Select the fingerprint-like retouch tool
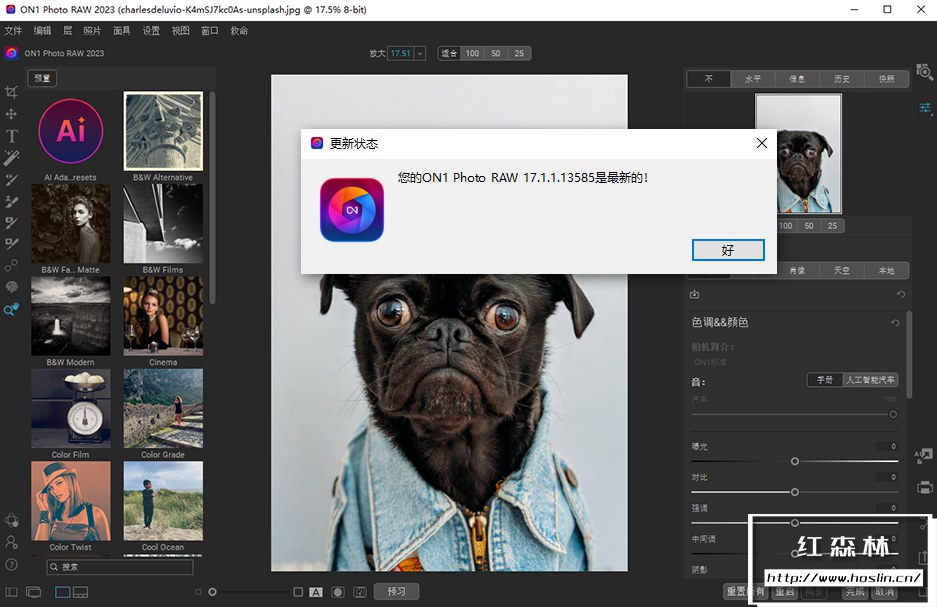The height and width of the screenshot is (607, 937). click(x=11, y=287)
